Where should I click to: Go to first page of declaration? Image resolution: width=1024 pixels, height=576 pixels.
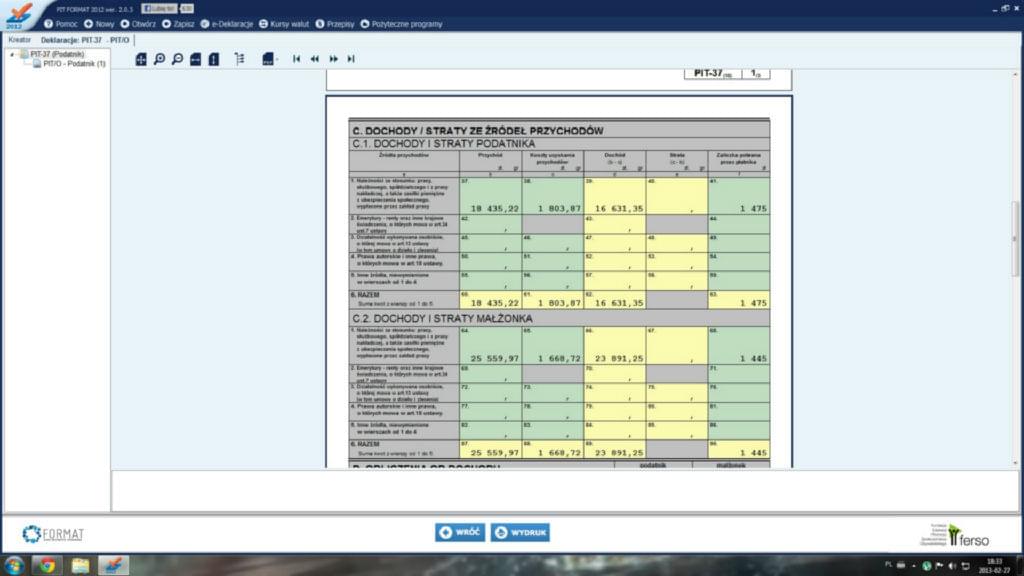point(296,59)
